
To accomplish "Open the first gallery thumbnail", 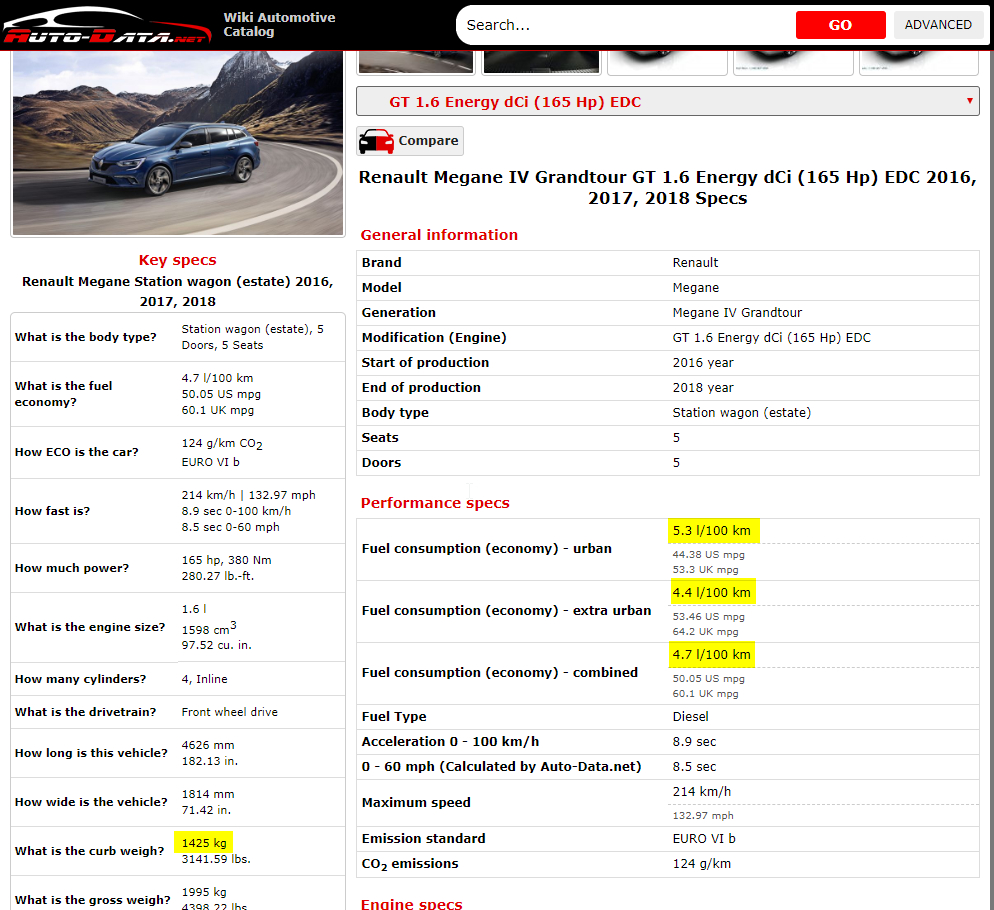I will [415, 62].
